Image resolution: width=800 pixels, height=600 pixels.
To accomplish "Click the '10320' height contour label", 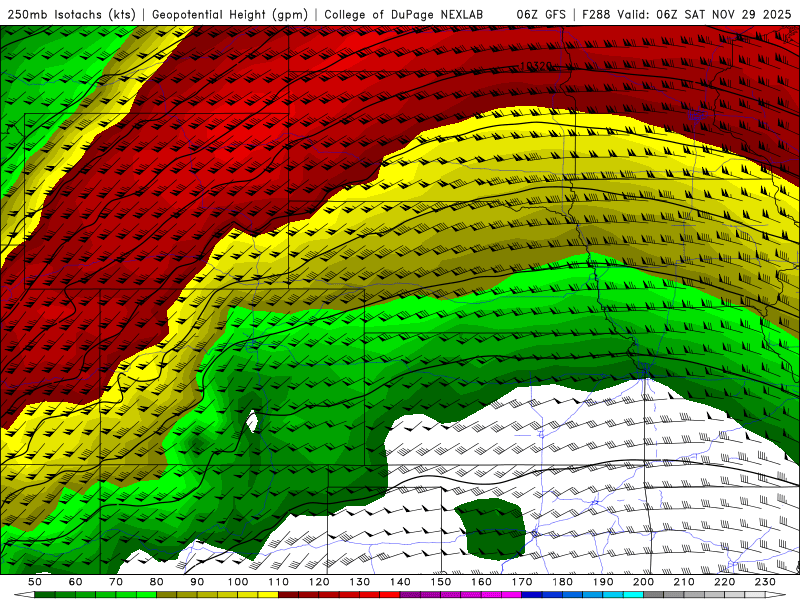I will point(536,66).
